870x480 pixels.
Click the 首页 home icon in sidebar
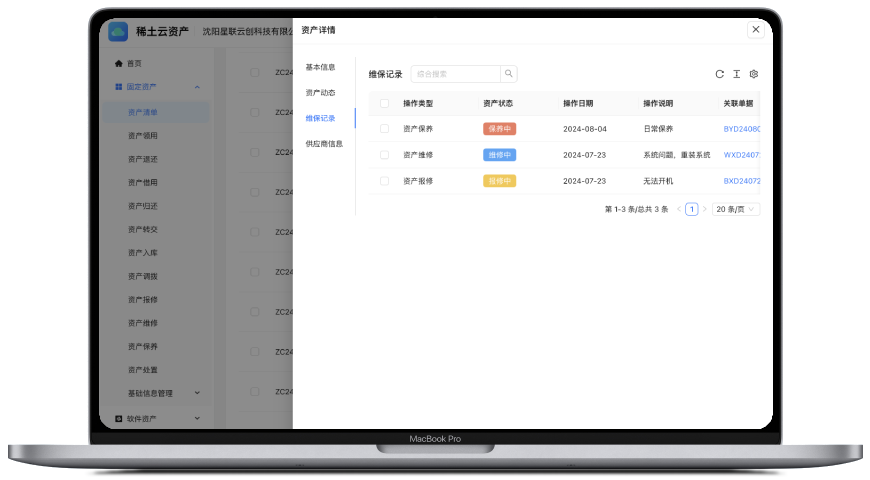[119, 63]
